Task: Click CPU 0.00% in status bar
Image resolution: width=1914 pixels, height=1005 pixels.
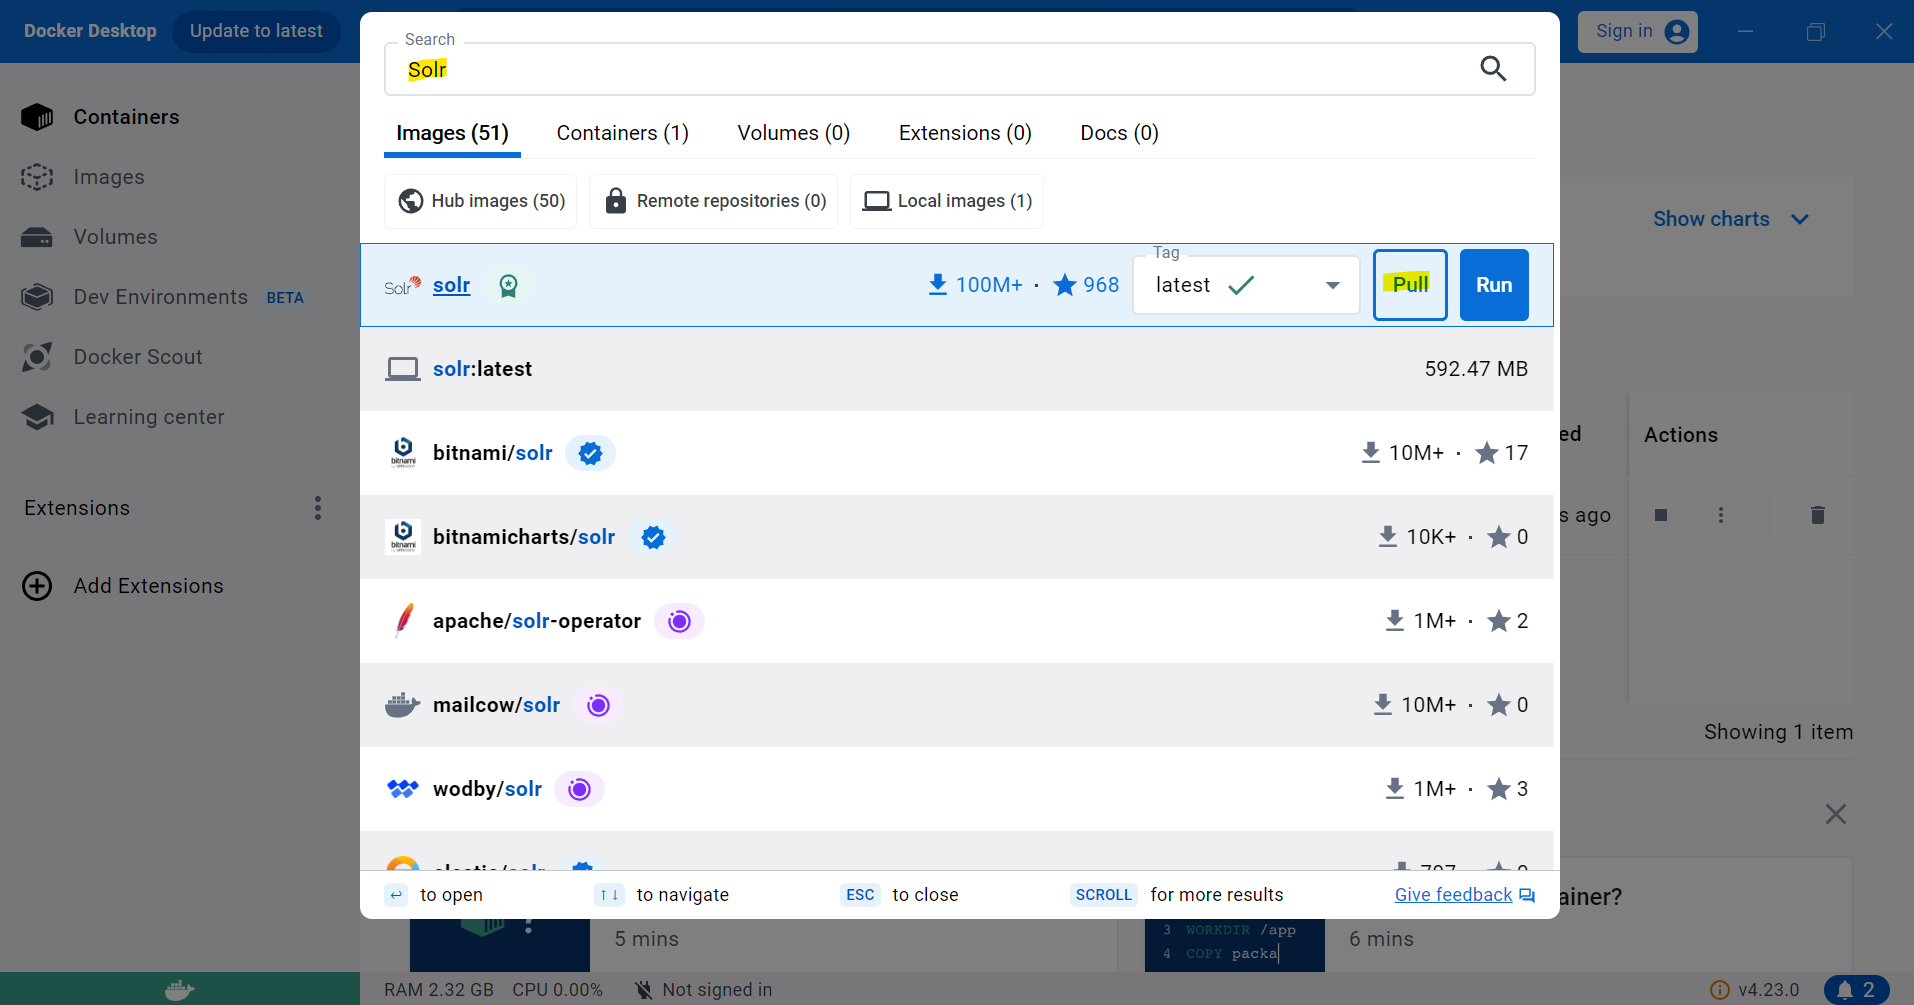Action: [x=557, y=990]
